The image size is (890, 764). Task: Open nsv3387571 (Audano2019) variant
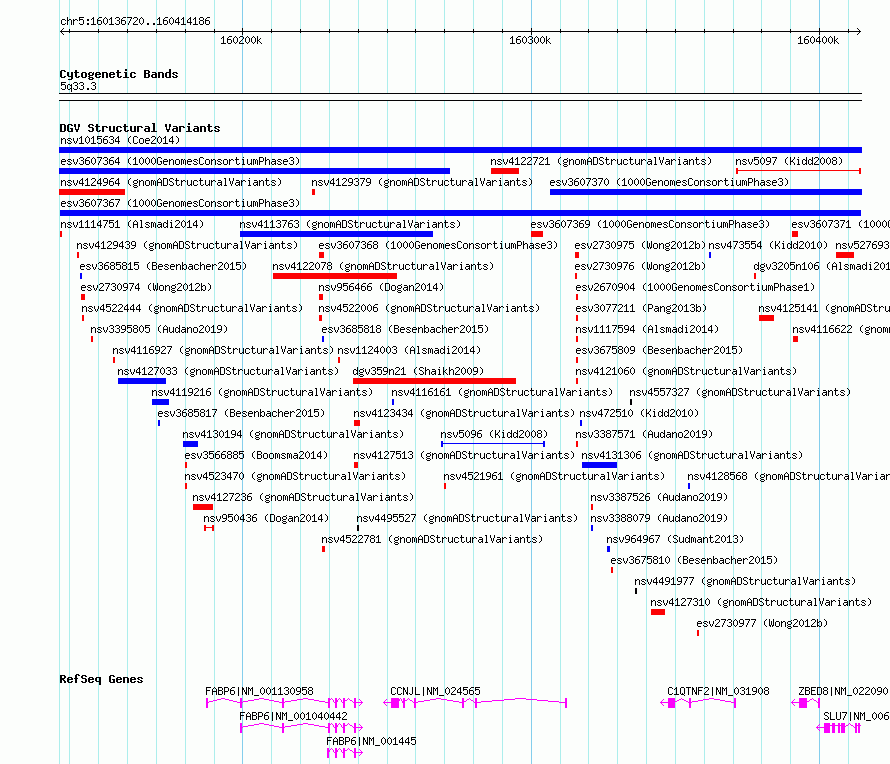coord(644,434)
